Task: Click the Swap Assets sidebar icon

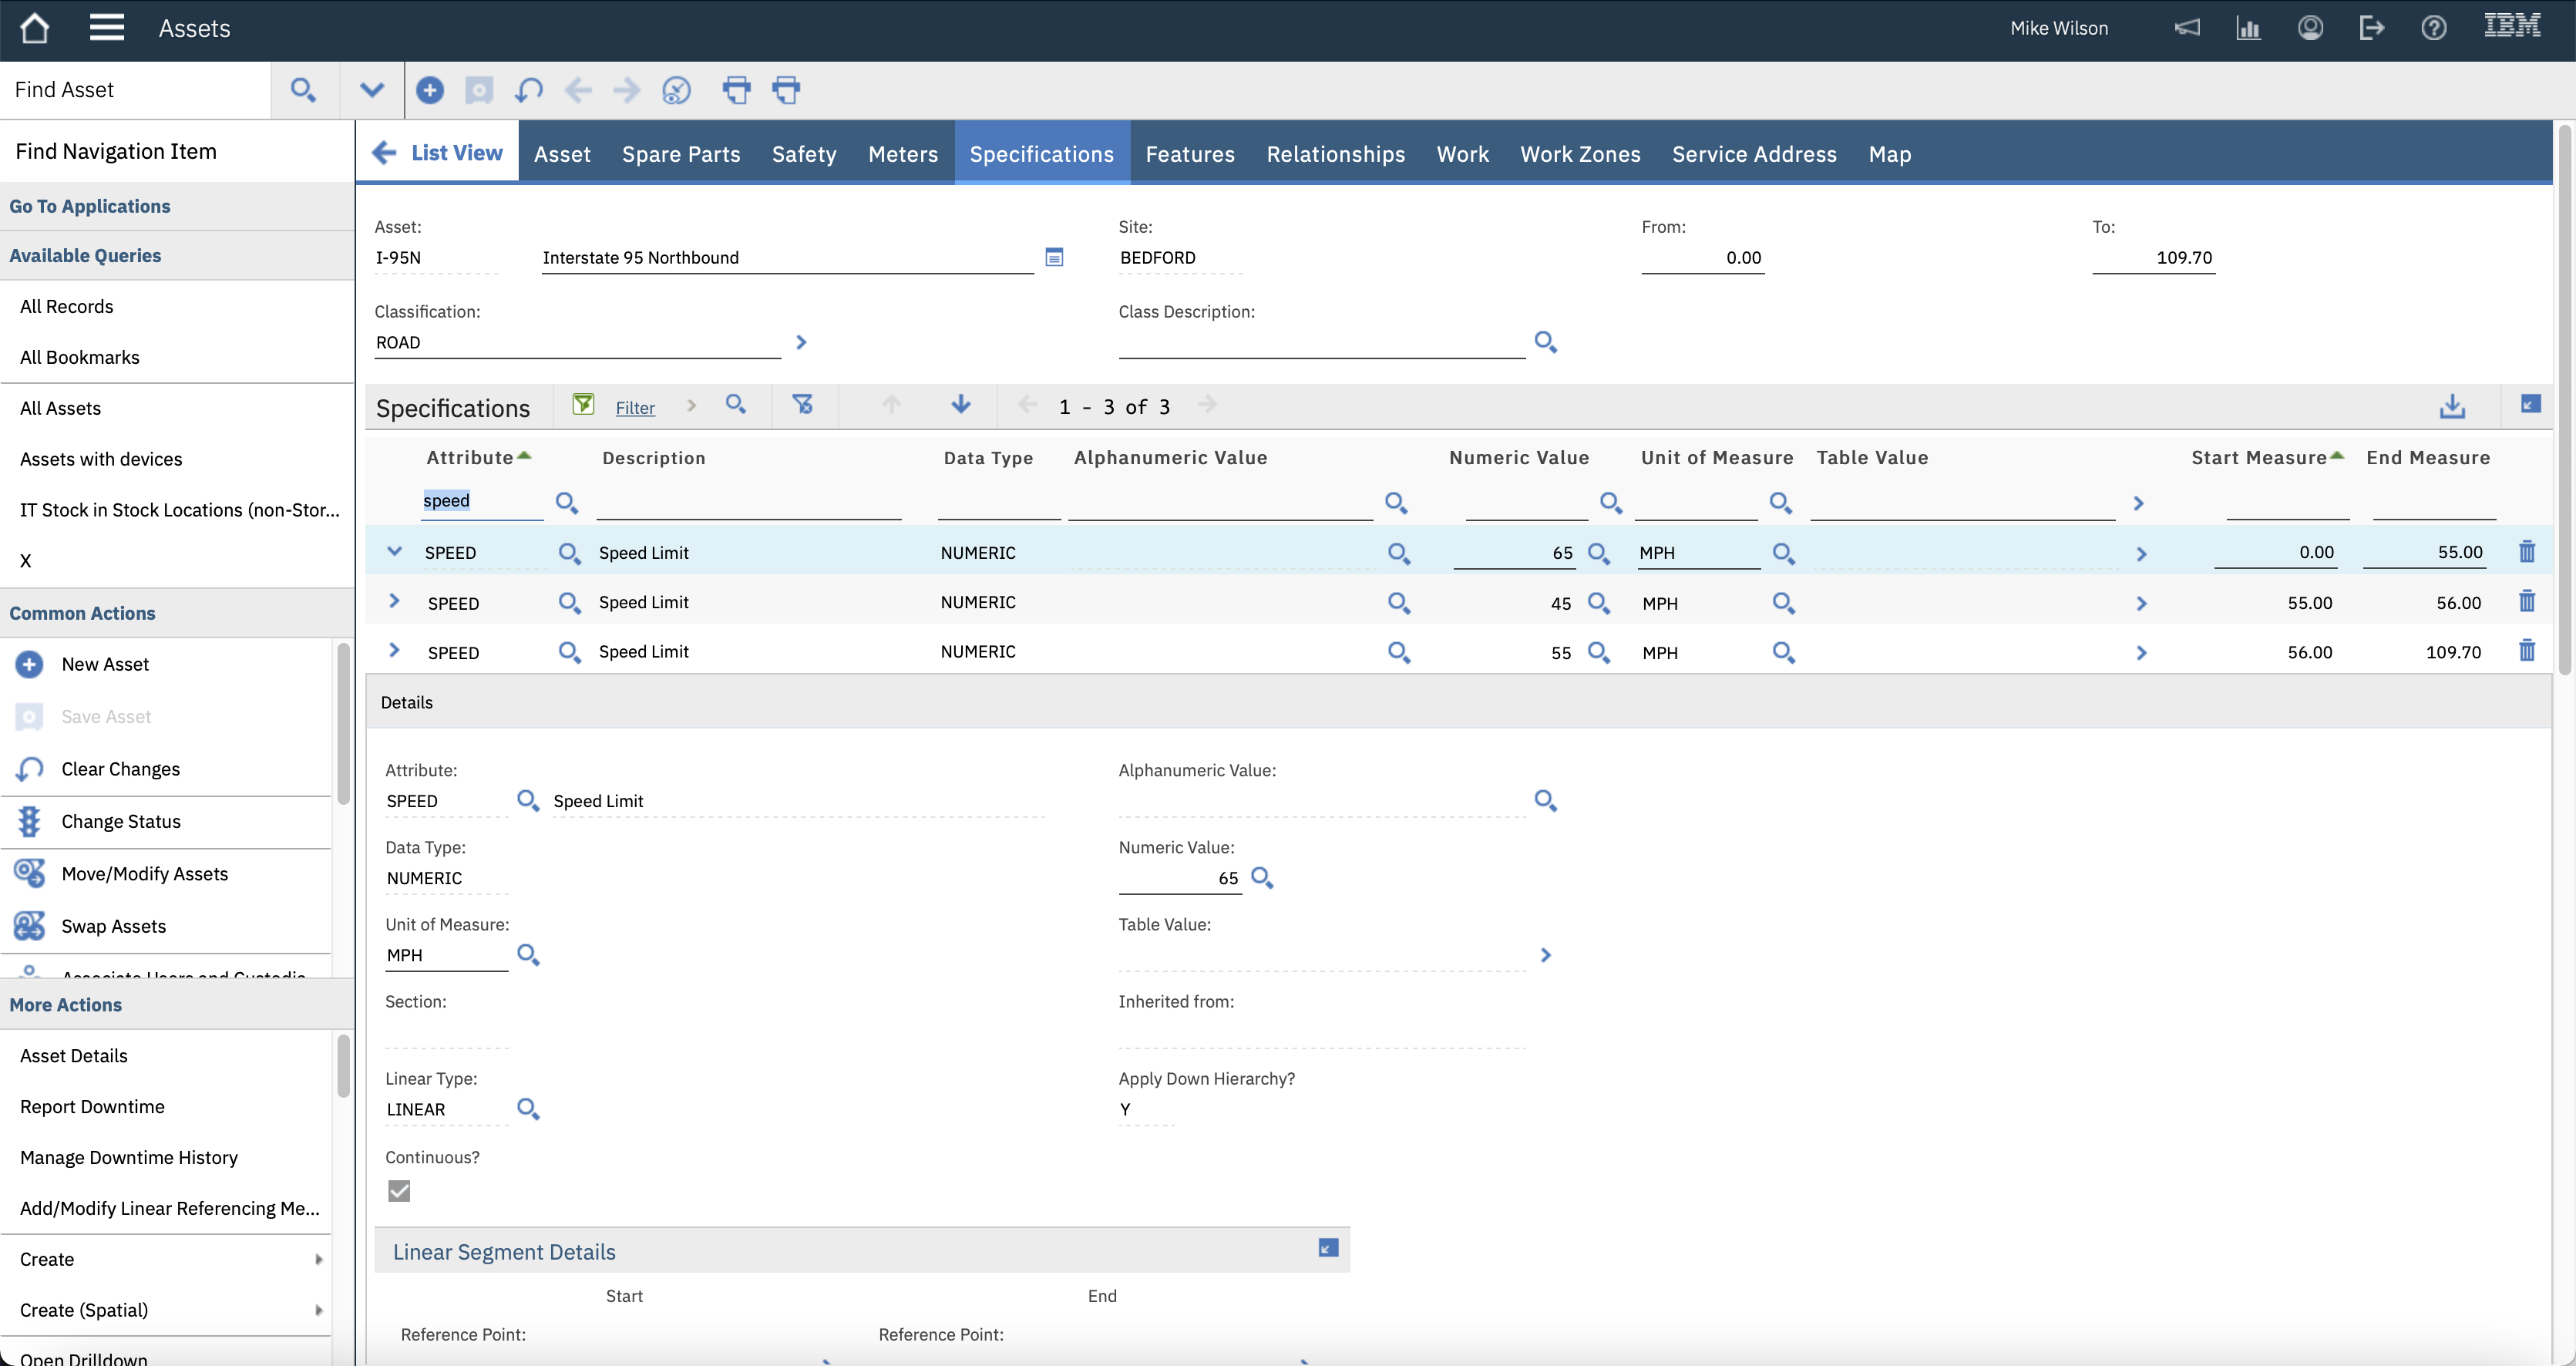Action: click(28, 925)
